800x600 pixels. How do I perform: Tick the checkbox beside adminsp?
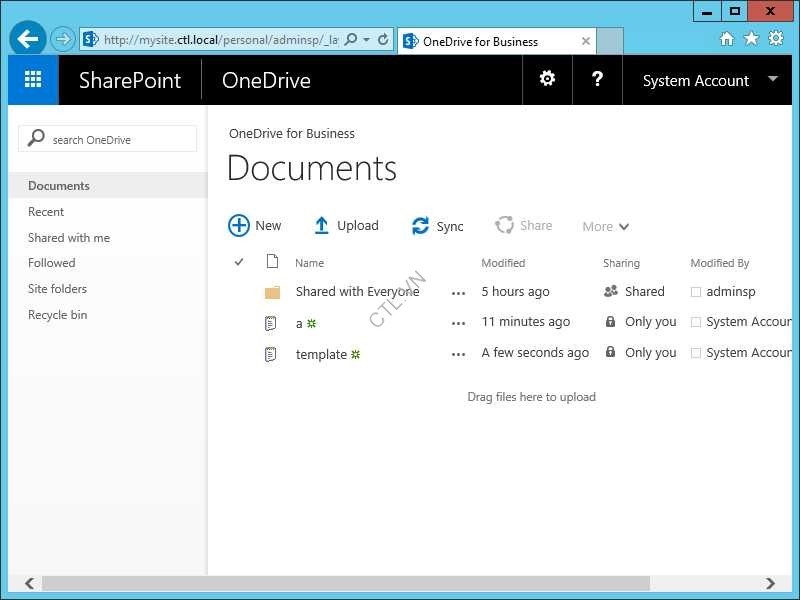pyautogui.click(x=696, y=292)
